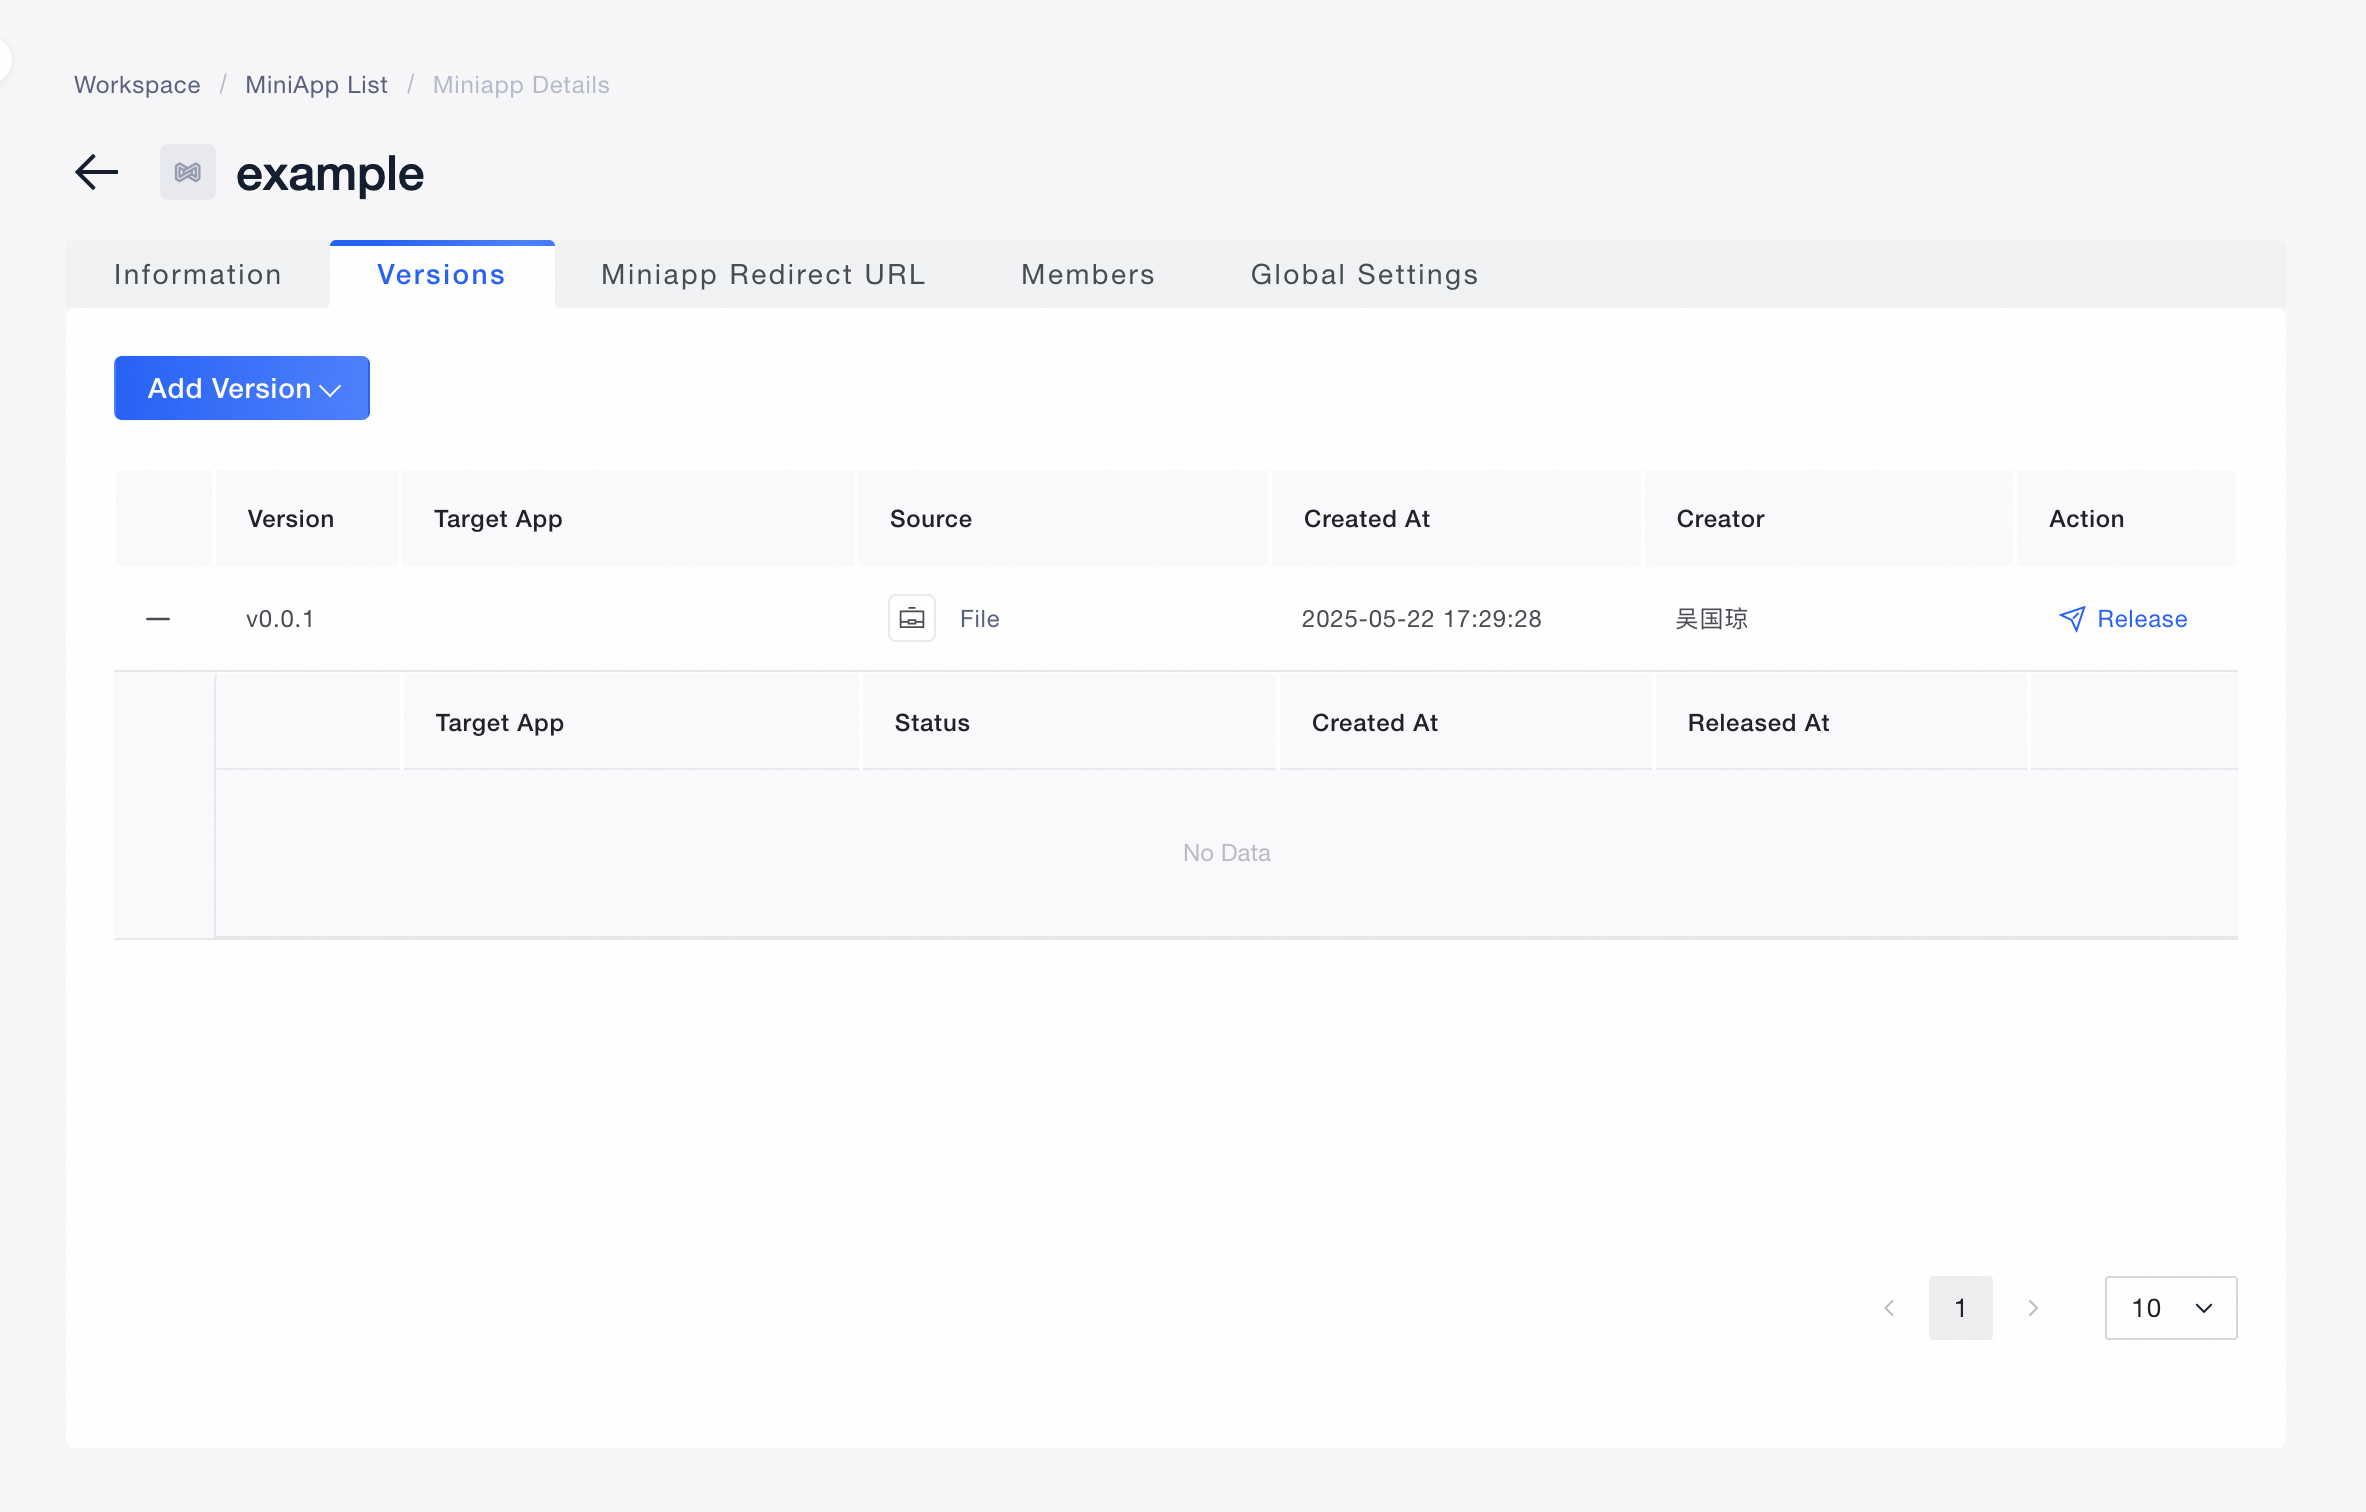
Task: Go to previous page arrow
Action: tap(1889, 1308)
